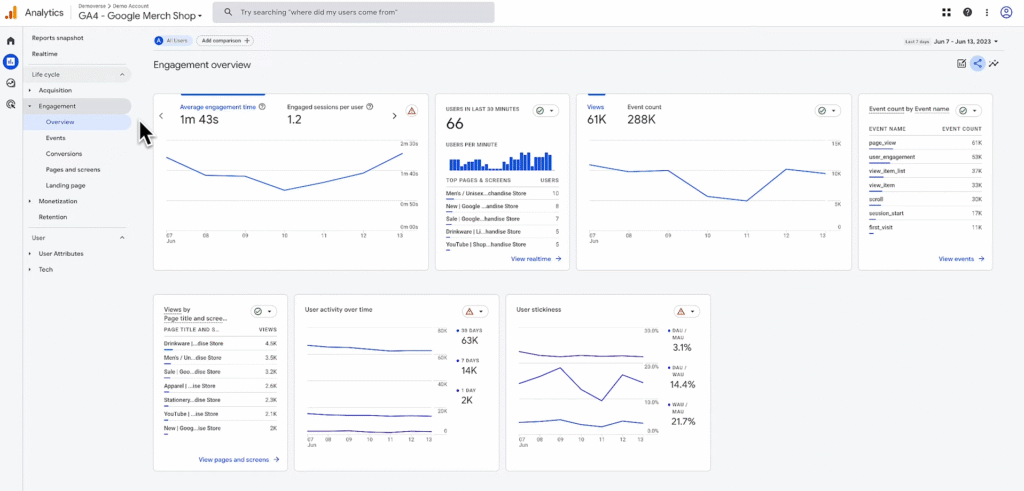Open the user account avatar
Image resolution: width=1024 pixels, height=491 pixels.
(x=1006, y=12)
